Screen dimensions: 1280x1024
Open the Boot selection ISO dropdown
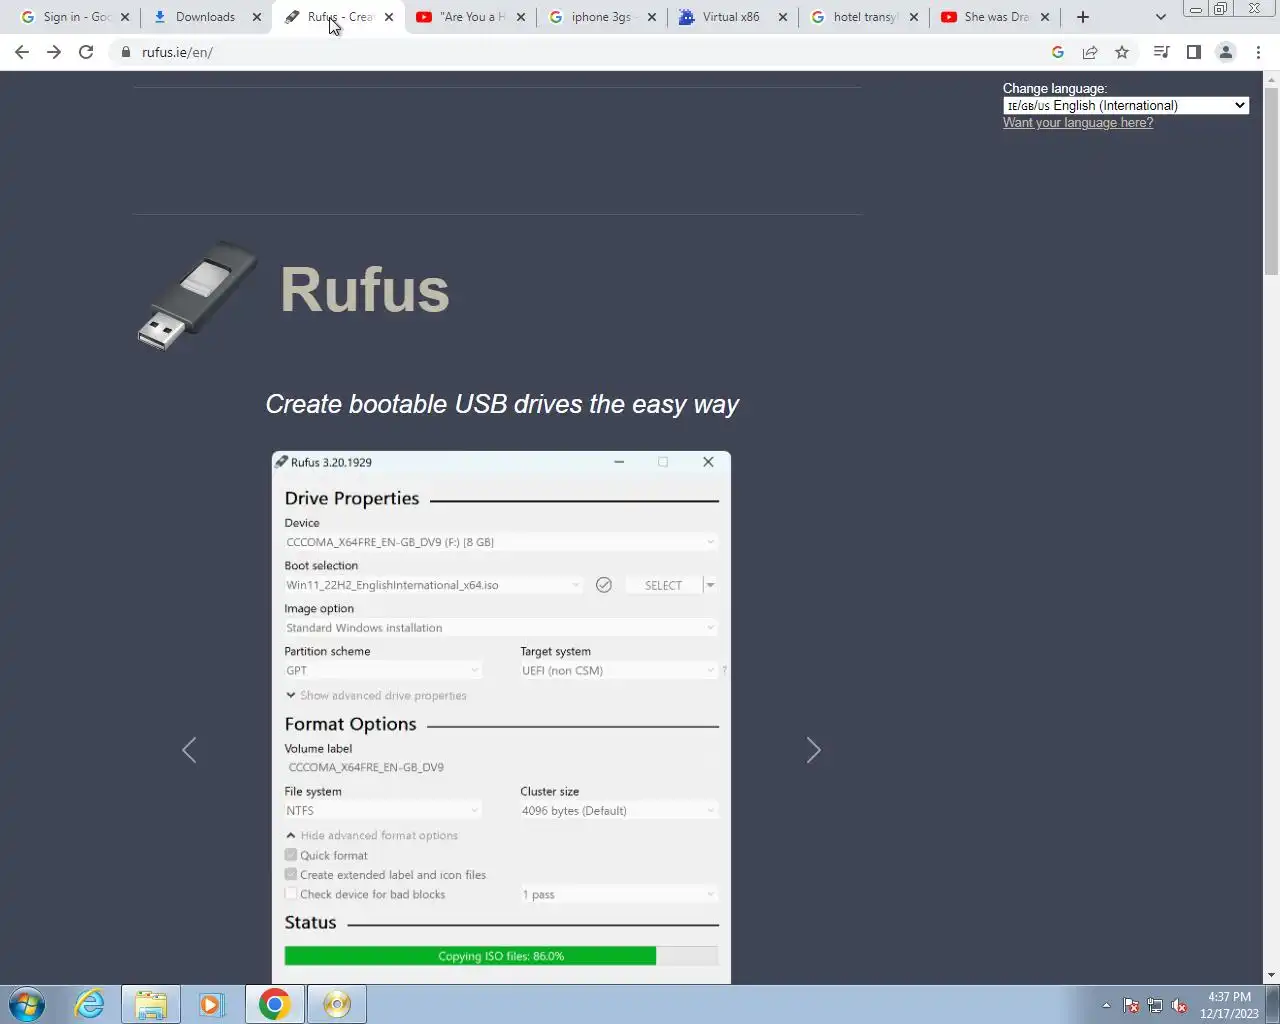click(433, 585)
